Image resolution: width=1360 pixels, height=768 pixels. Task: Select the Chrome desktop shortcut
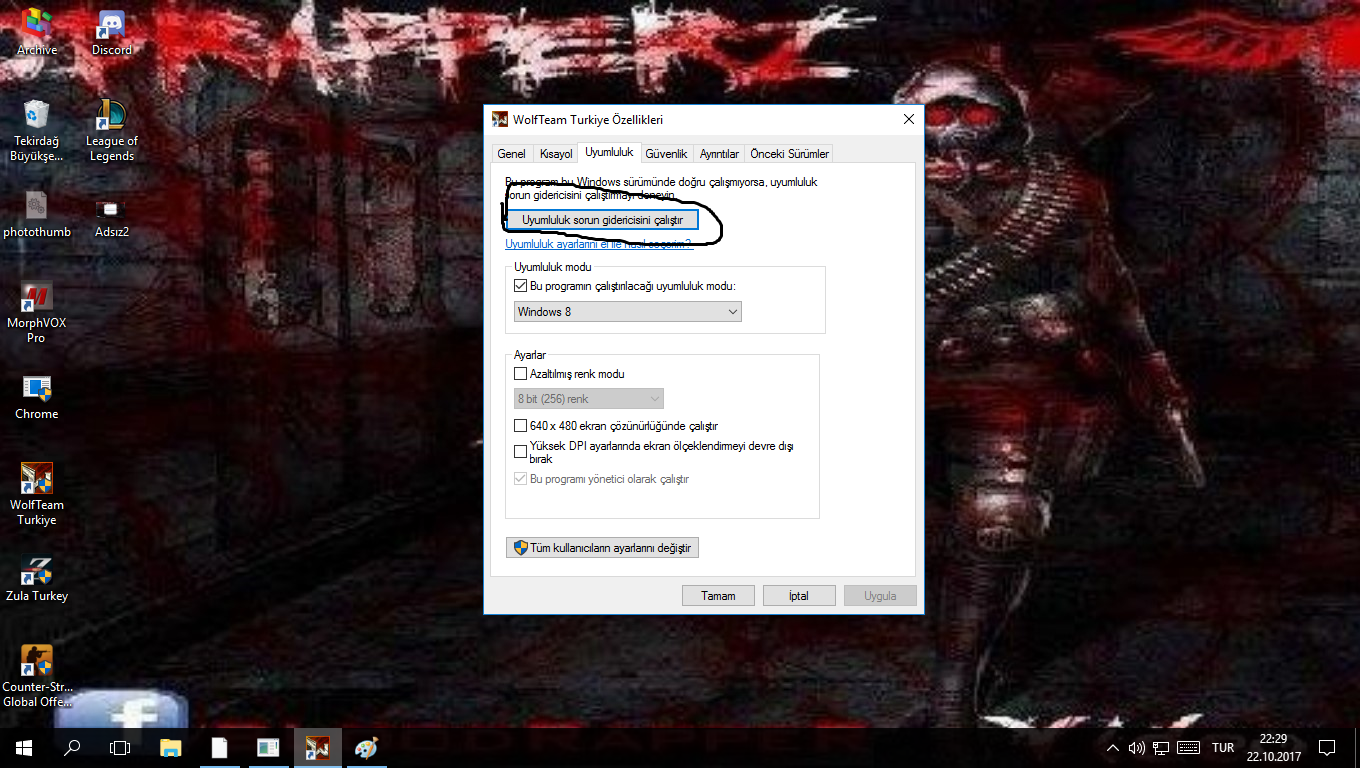coord(37,397)
